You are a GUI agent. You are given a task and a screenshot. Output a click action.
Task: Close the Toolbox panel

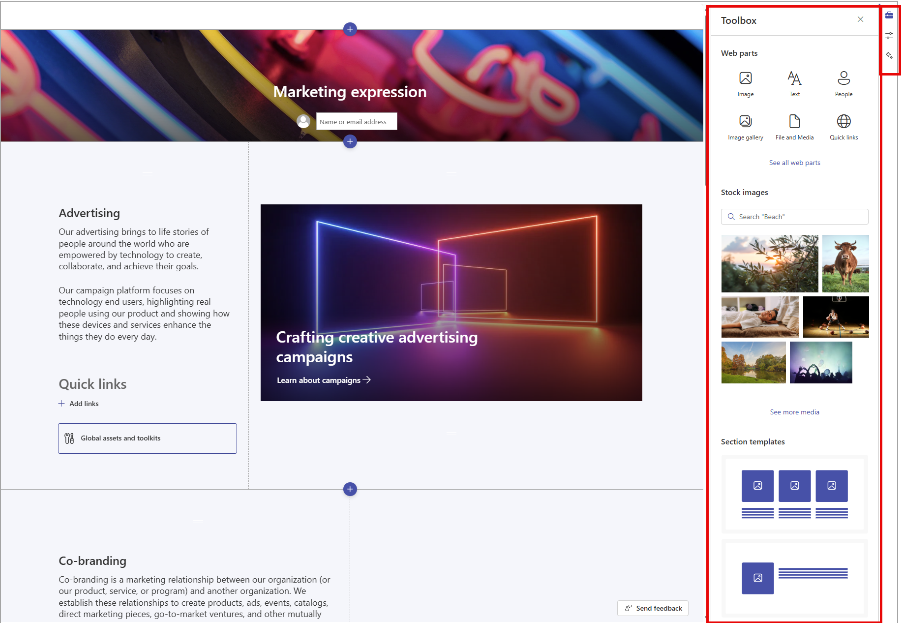click(x=861, y=20)
